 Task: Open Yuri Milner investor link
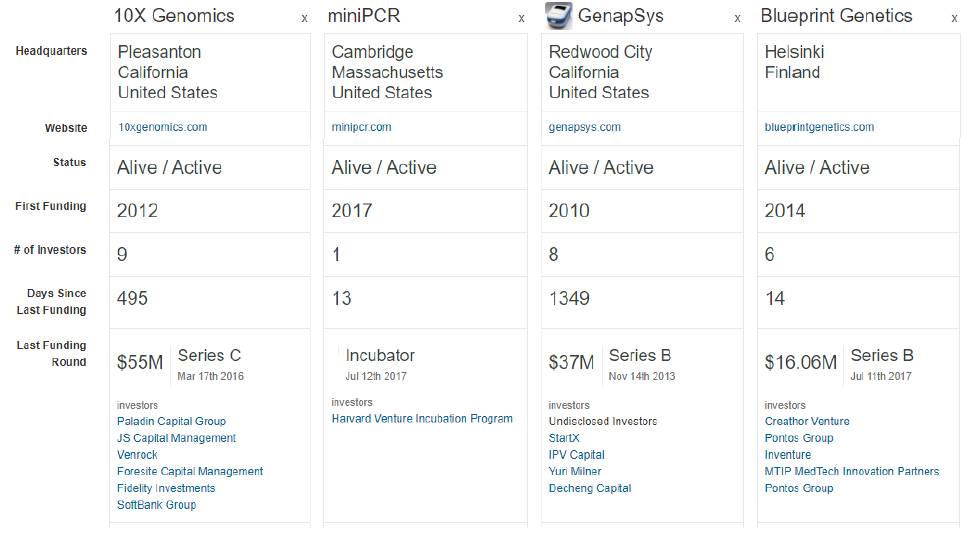click(x=576, y=471)
